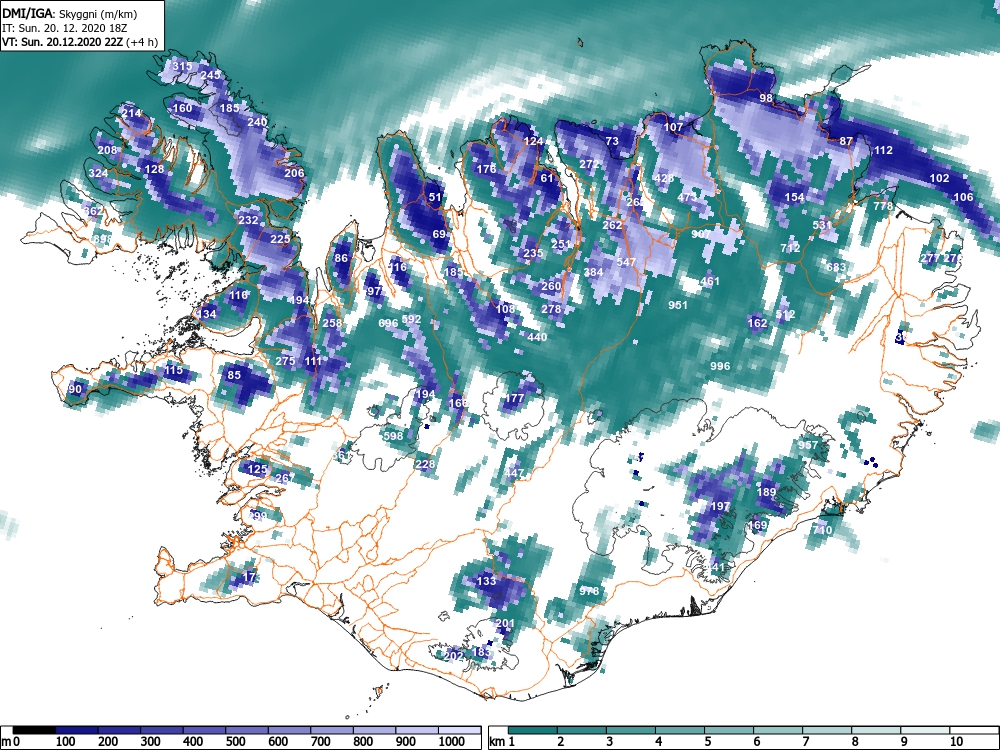Screen dimensions: 1000x750
Task: Select the dark navy swatch labeled 100
Action: [77, 730]
